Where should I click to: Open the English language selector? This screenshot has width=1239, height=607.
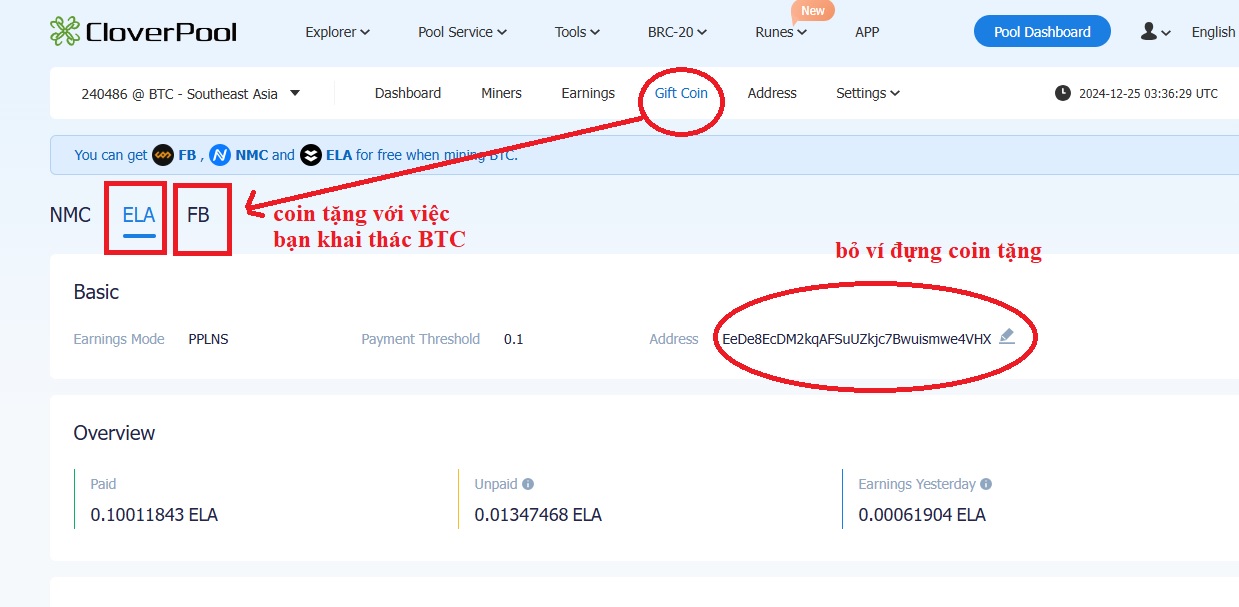coord(1214,32)
